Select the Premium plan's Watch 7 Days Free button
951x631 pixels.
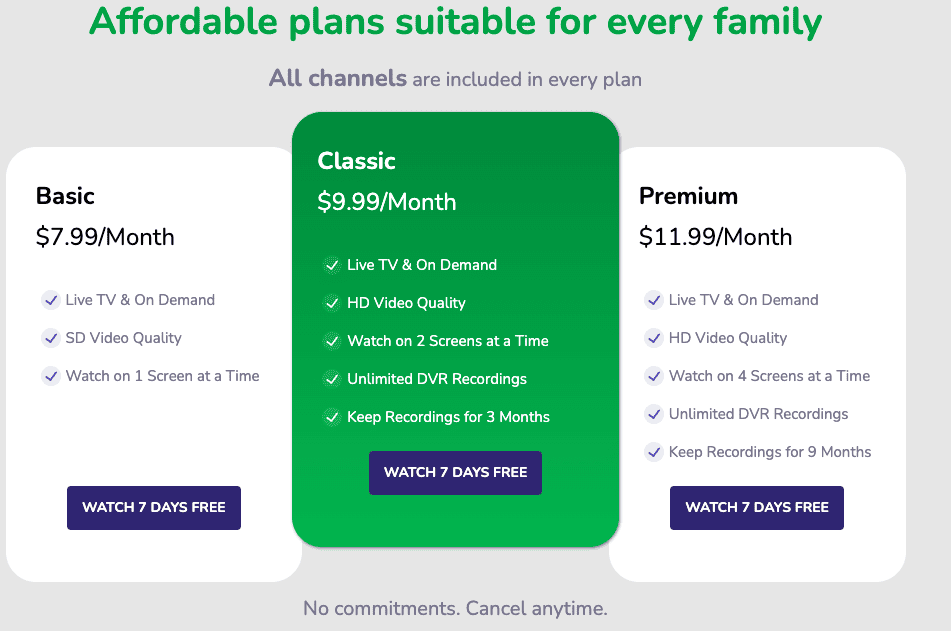click(x=756, y=508)
